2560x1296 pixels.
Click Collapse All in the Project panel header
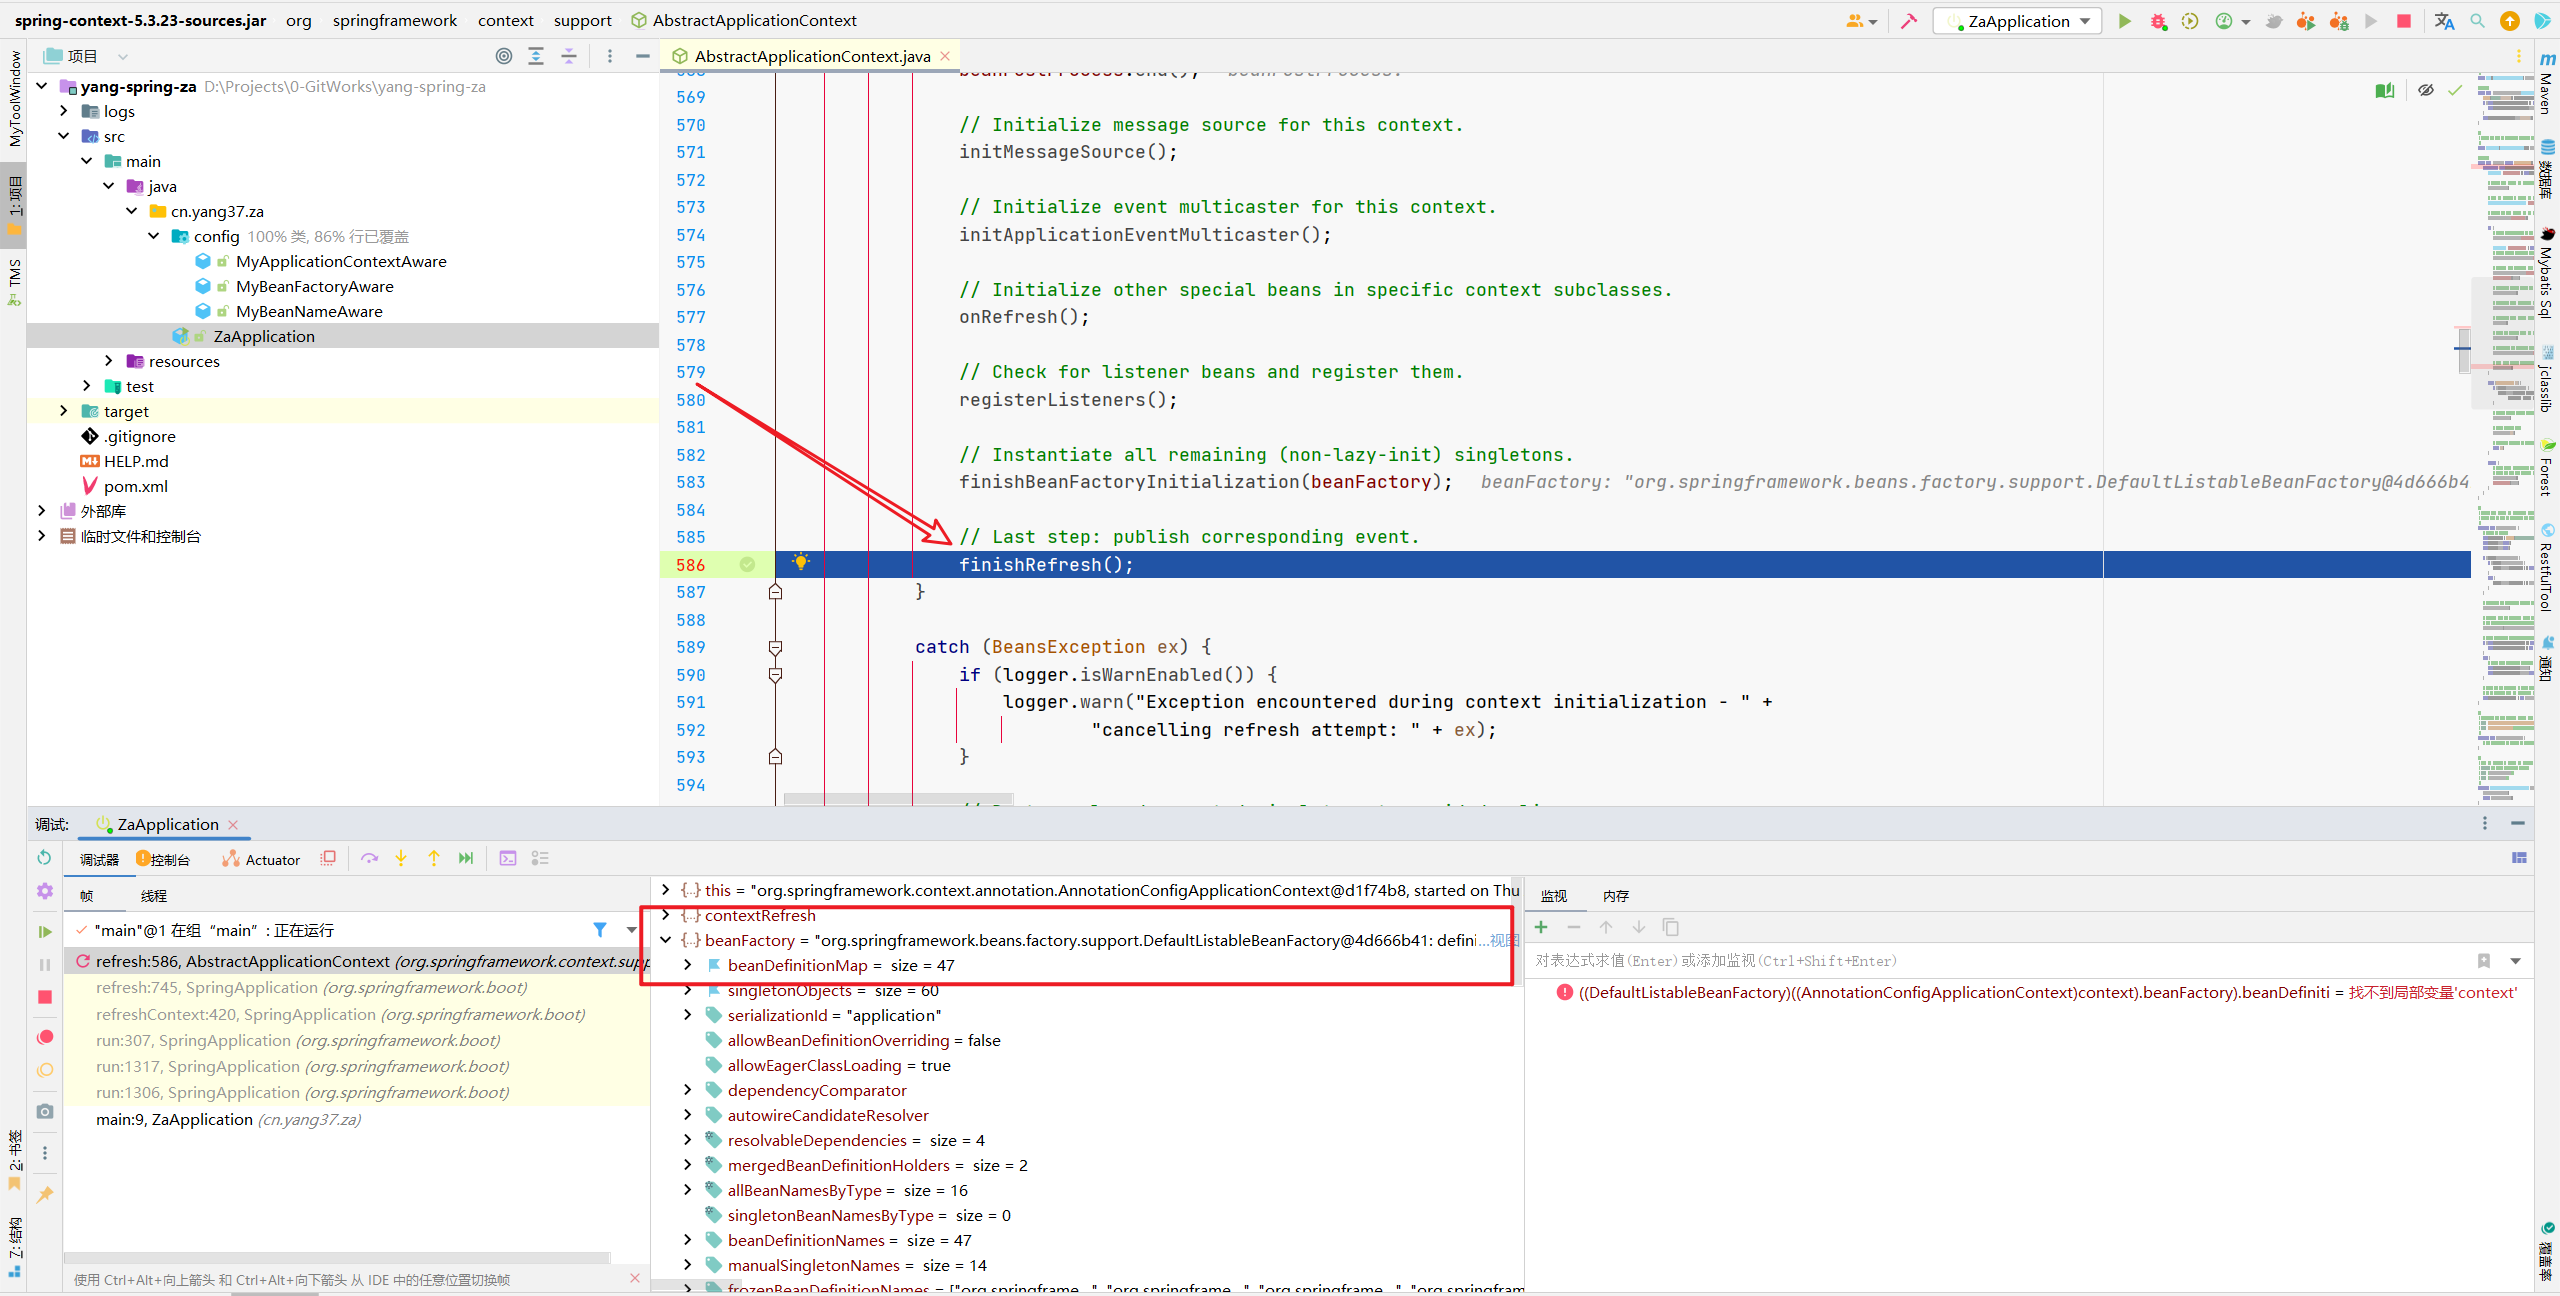tap(569, 56)
